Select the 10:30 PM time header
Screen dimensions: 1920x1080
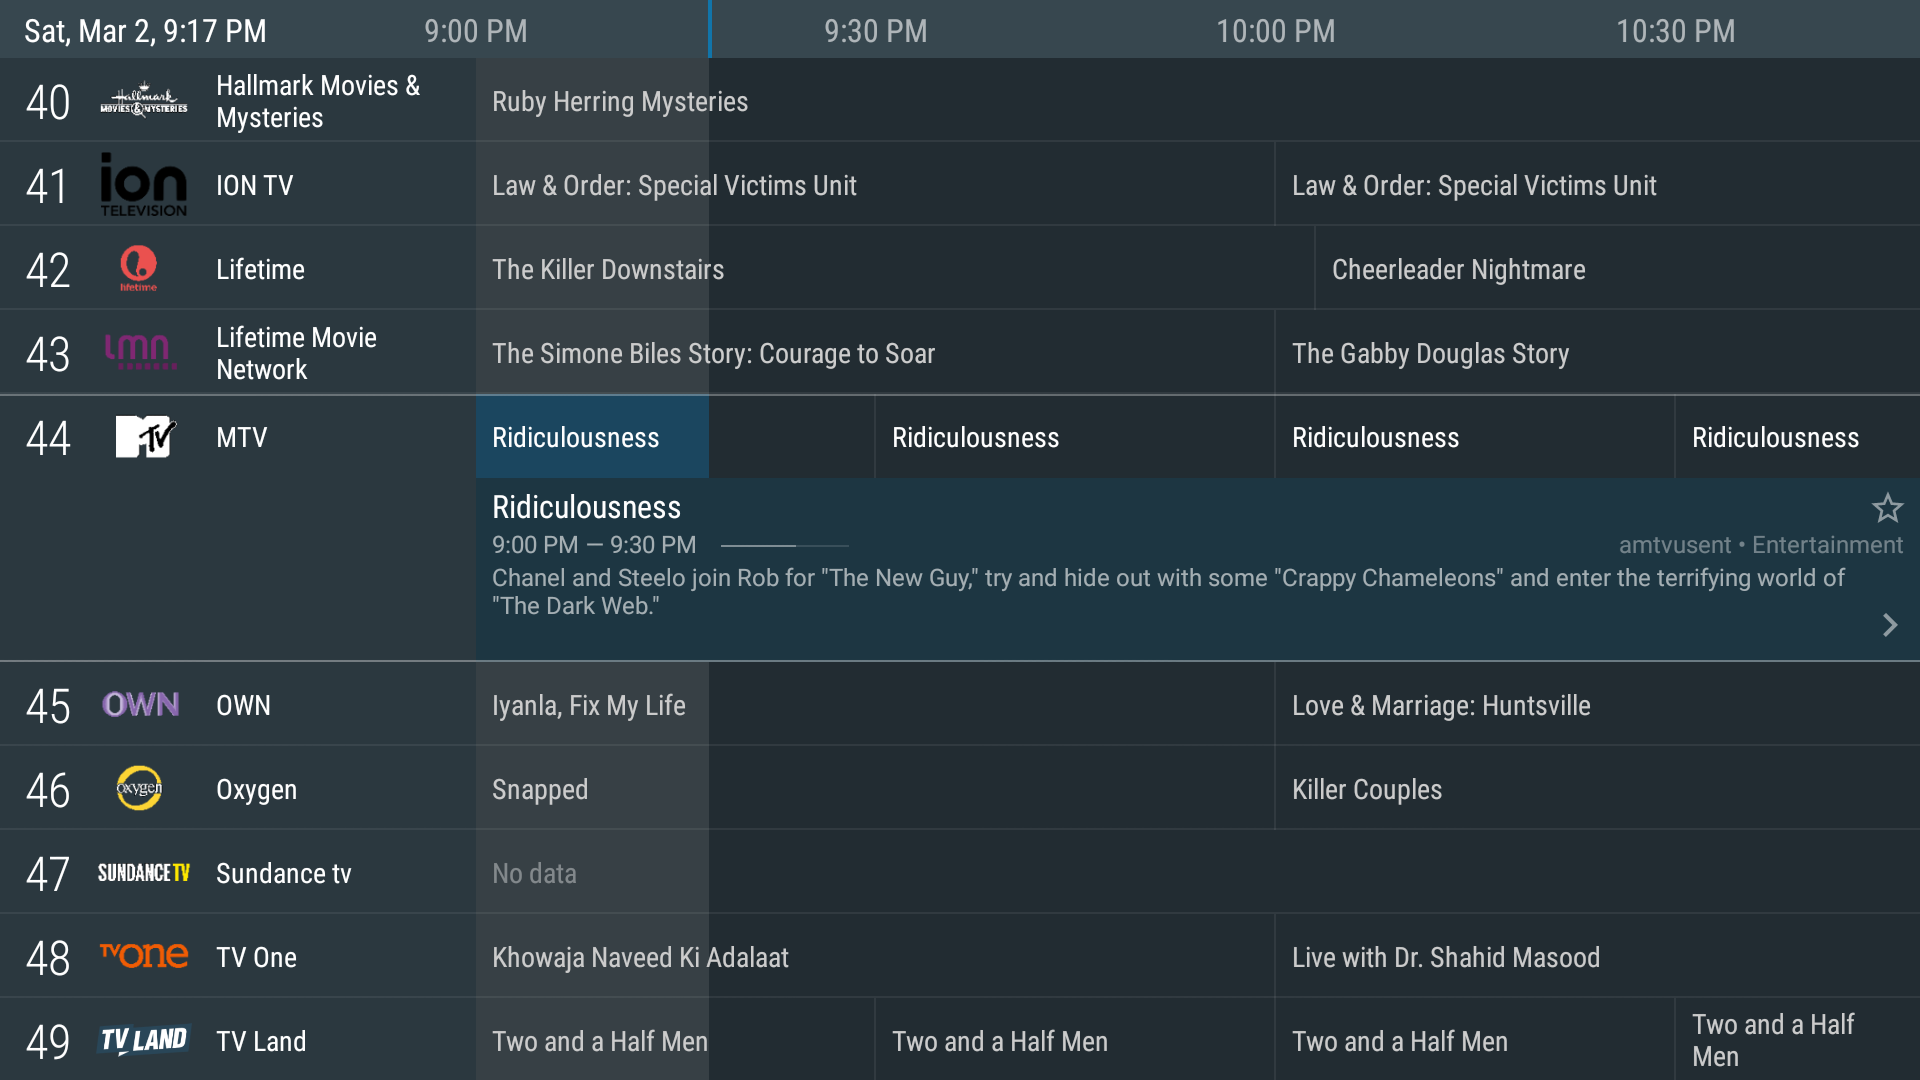[x=1675, y=31]
